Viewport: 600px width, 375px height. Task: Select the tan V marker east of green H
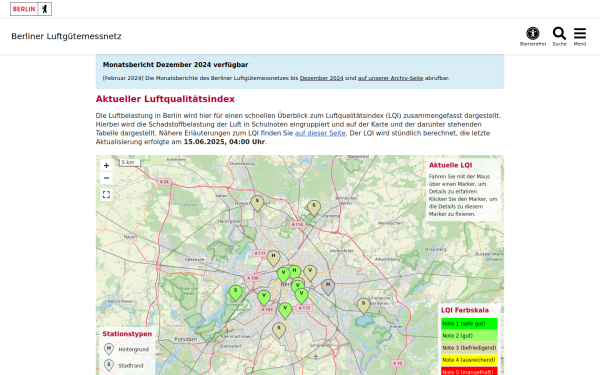310,273
